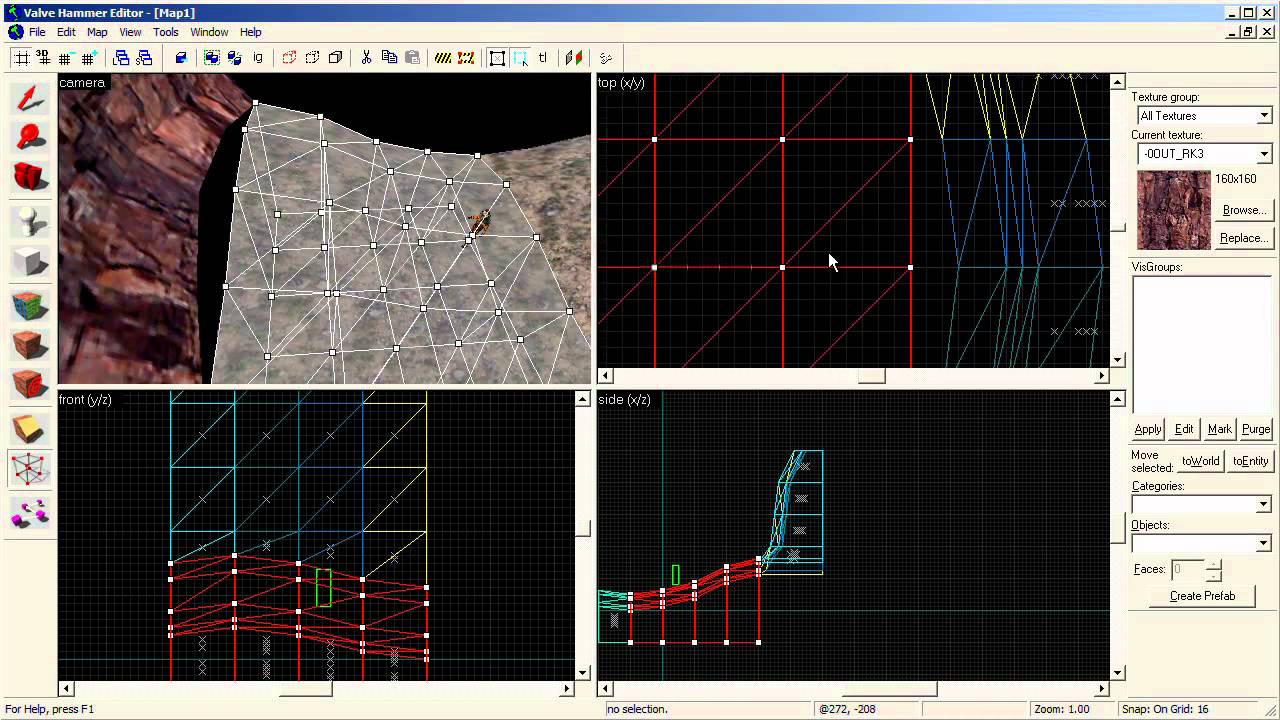Toggle select-by-handles mode
This screenshot has height=720, width=1280.
497,58
